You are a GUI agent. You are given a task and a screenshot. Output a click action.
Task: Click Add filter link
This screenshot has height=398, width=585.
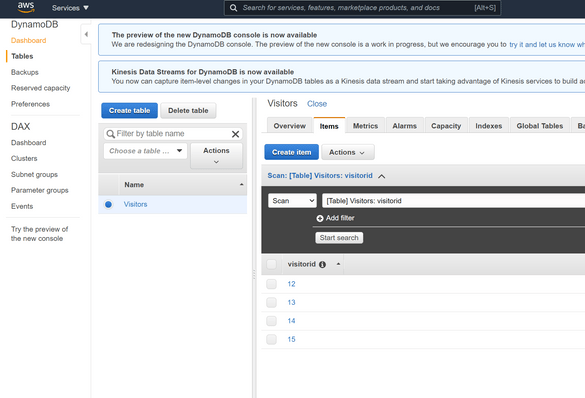[x=340, y=218]
